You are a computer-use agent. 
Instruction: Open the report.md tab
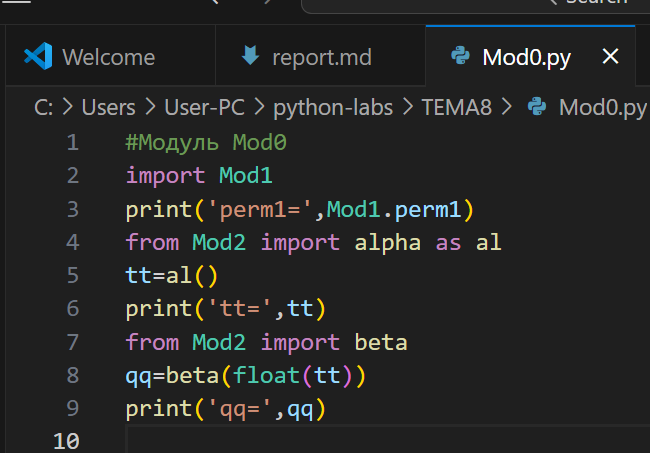pos(321,57)
